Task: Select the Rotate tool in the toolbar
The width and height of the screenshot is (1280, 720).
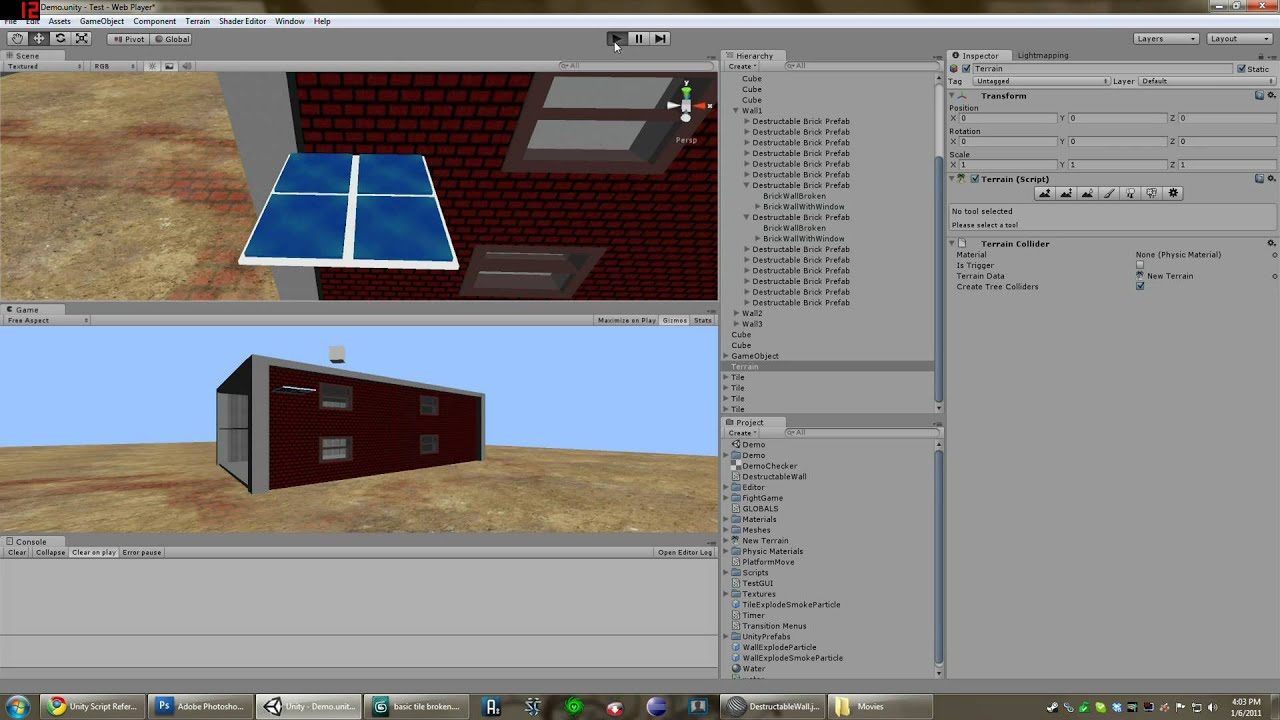Action: coord(60,38)
